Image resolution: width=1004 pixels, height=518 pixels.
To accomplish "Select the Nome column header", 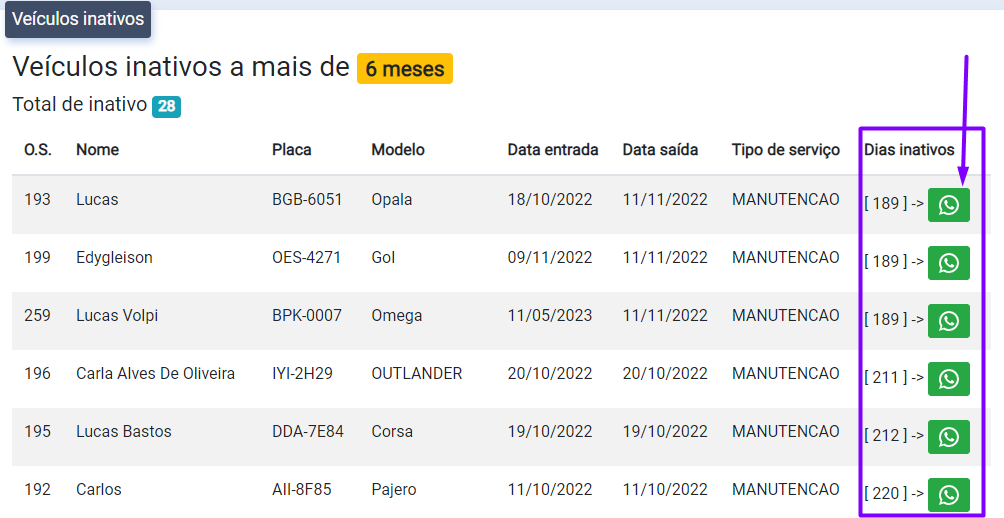I will pos(97,150).
